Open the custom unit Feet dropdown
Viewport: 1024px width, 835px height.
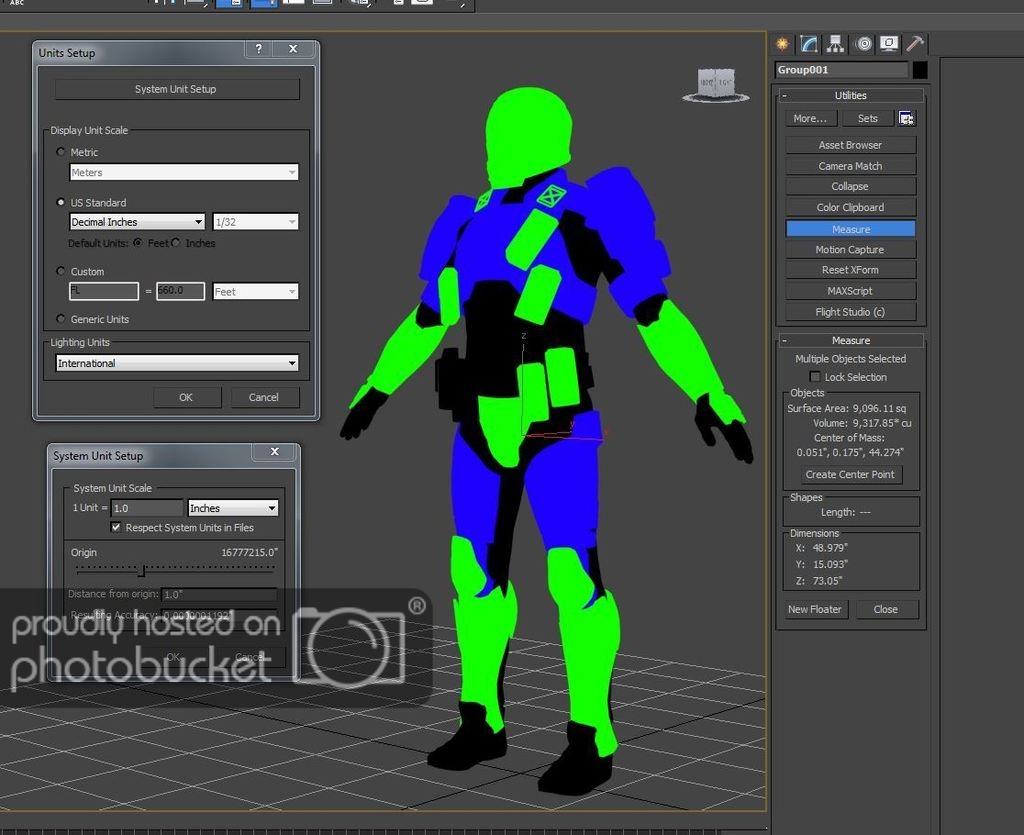tap(255, 291)
